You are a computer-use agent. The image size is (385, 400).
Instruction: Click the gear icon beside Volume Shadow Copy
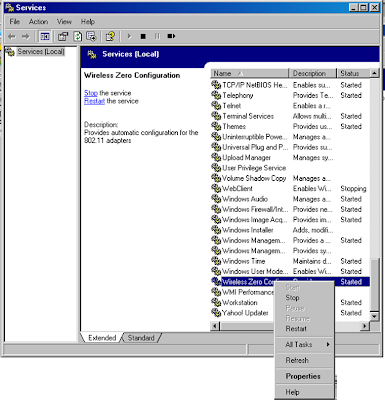click(x=216, y=178)
